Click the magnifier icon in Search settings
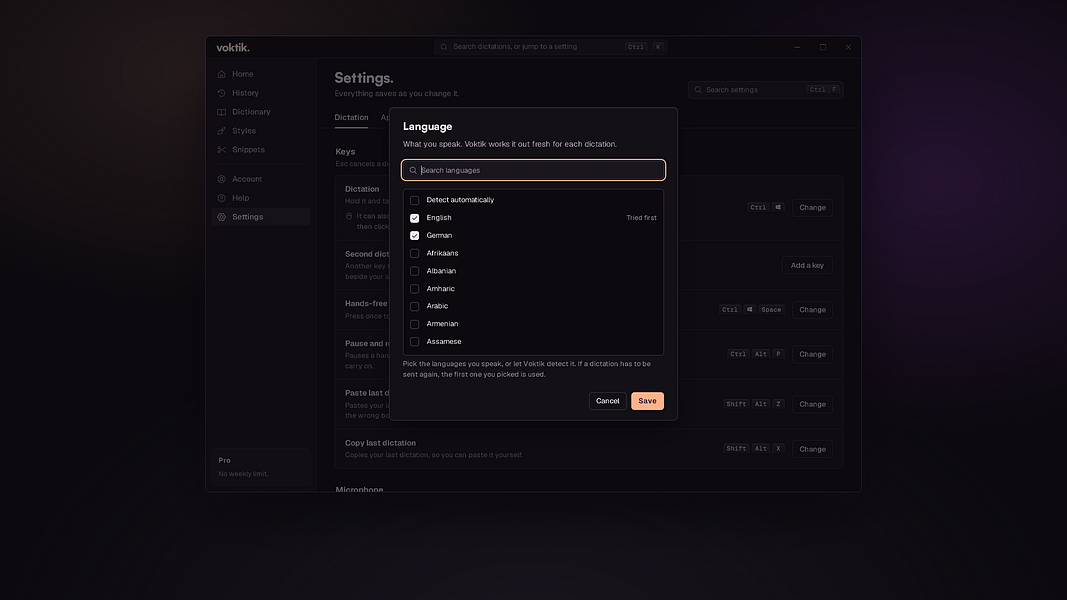The image size is (1067, 600). [x=698, y=90]
